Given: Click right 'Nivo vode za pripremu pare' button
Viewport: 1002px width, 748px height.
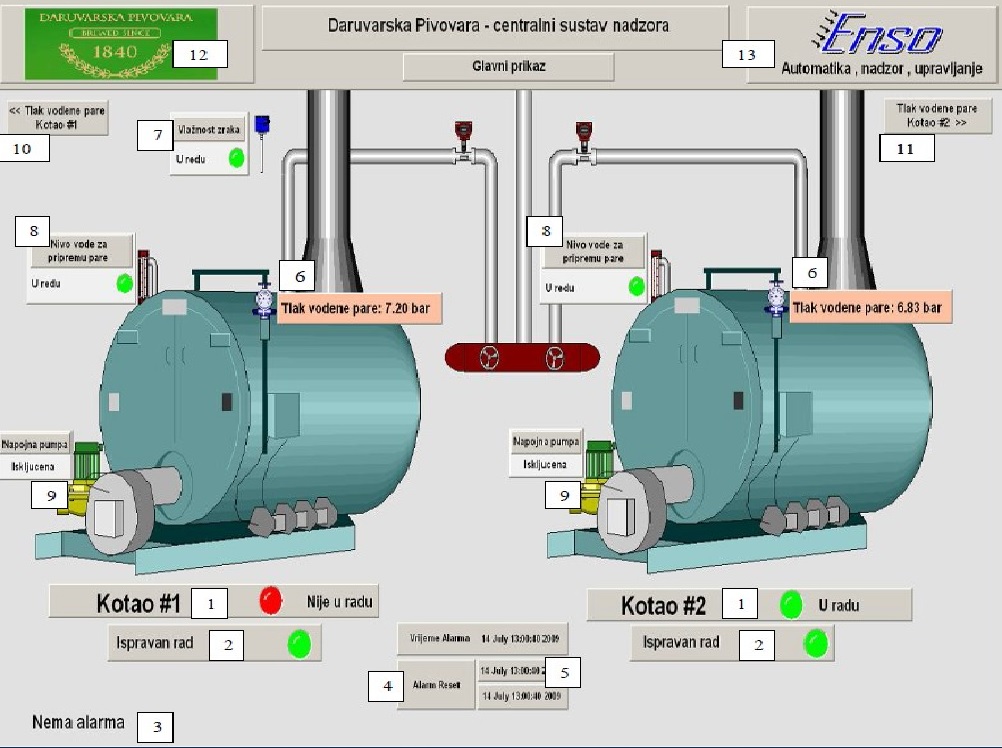Looking at the screenshot, I should click(x=594, y=252).
